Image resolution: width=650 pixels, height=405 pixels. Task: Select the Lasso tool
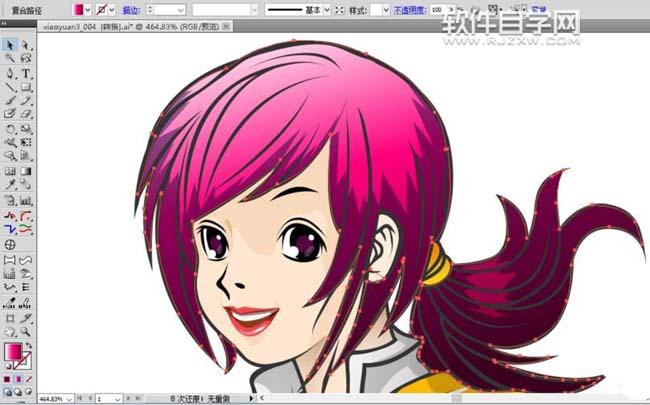[x=26, y=59]
